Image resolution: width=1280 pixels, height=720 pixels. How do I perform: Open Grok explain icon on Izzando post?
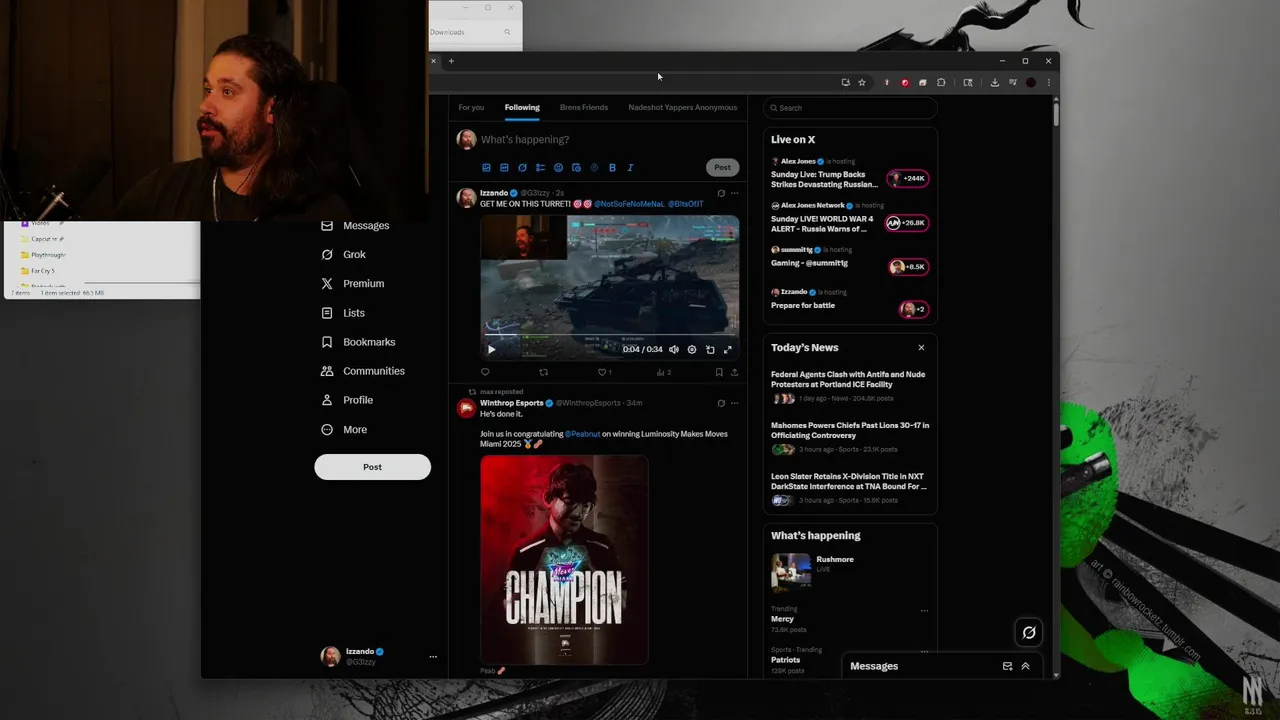coord(721,193)
